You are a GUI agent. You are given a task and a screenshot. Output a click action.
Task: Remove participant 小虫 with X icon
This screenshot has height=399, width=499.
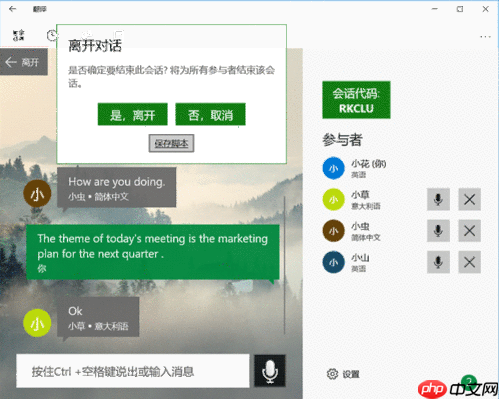[x=469, y=231]
